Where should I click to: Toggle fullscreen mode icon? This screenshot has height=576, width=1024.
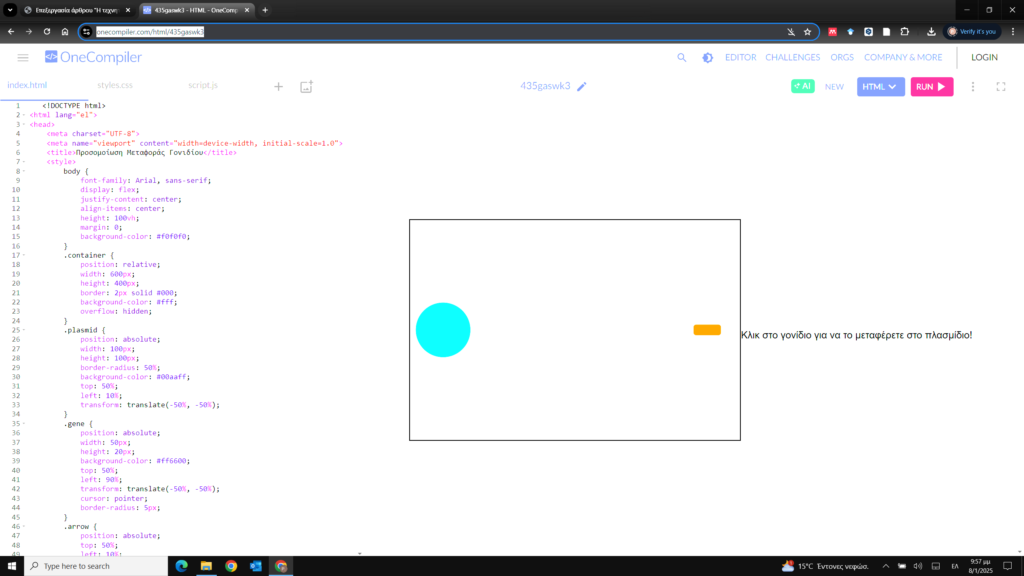click(x=1000, y=87)
